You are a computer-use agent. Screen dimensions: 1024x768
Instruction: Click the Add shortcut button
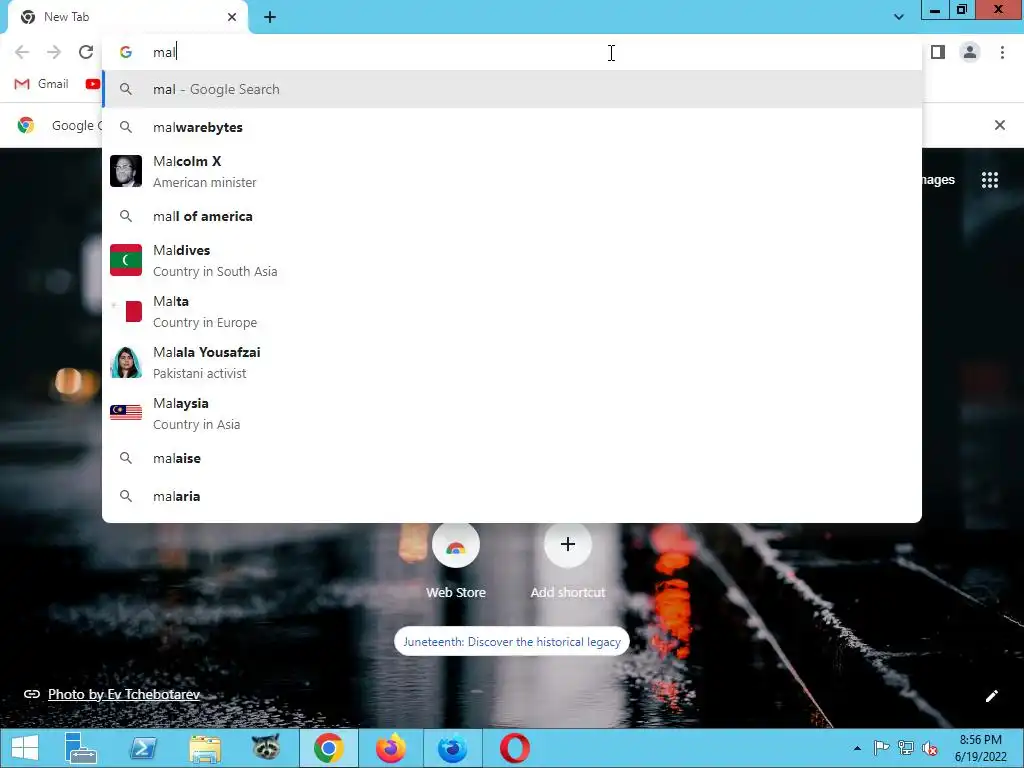click(568, 562)
